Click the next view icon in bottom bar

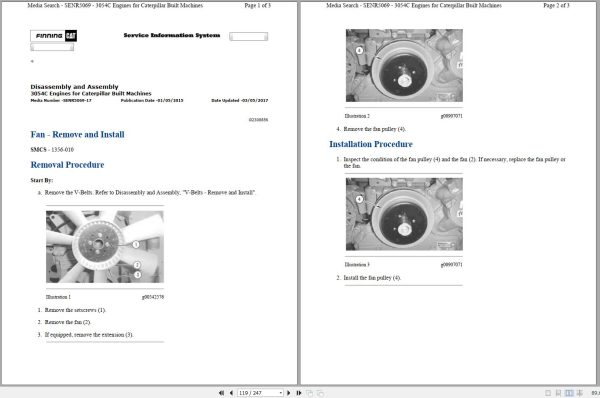coord(320,393)
